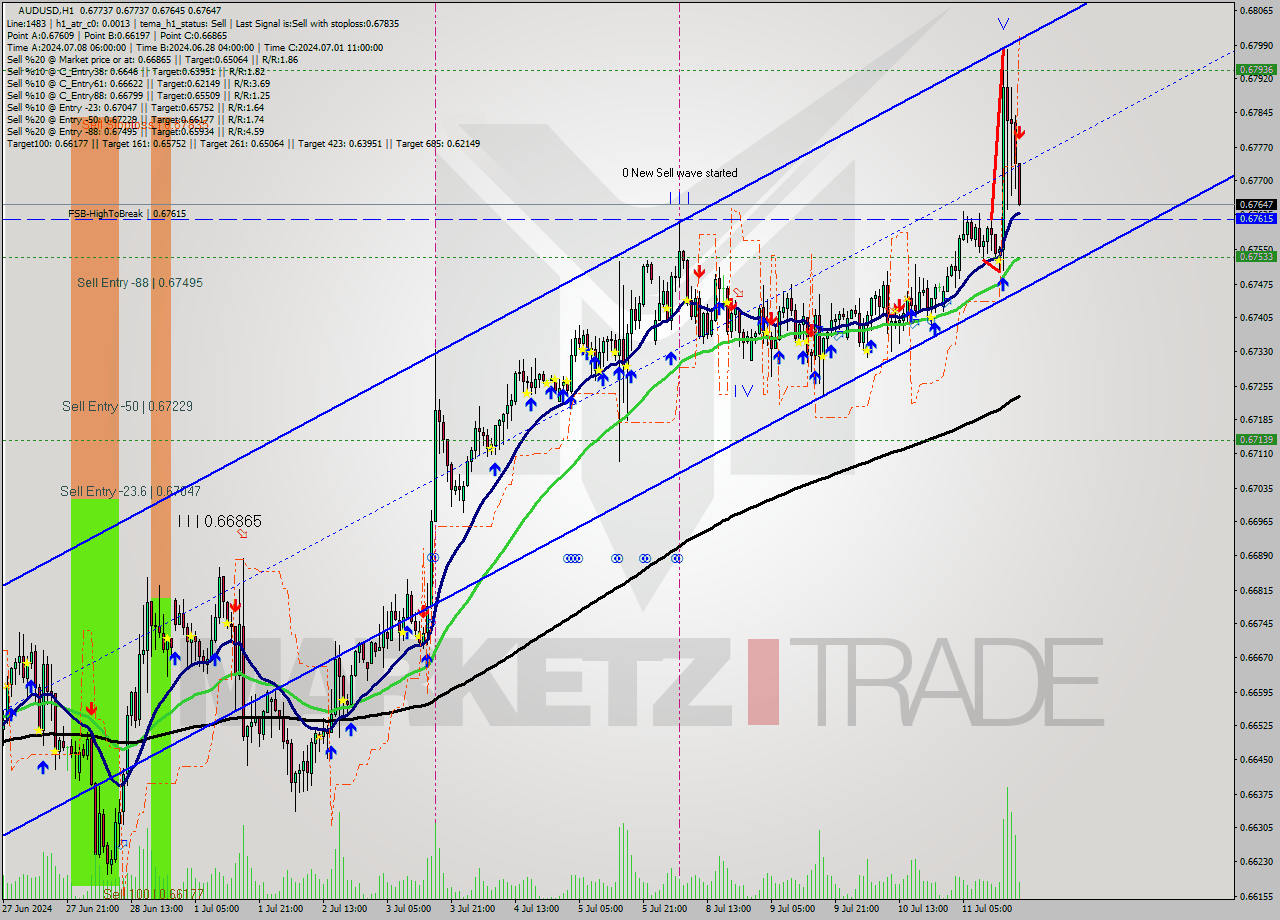Click the 0.67405 price axis value

1256,318
